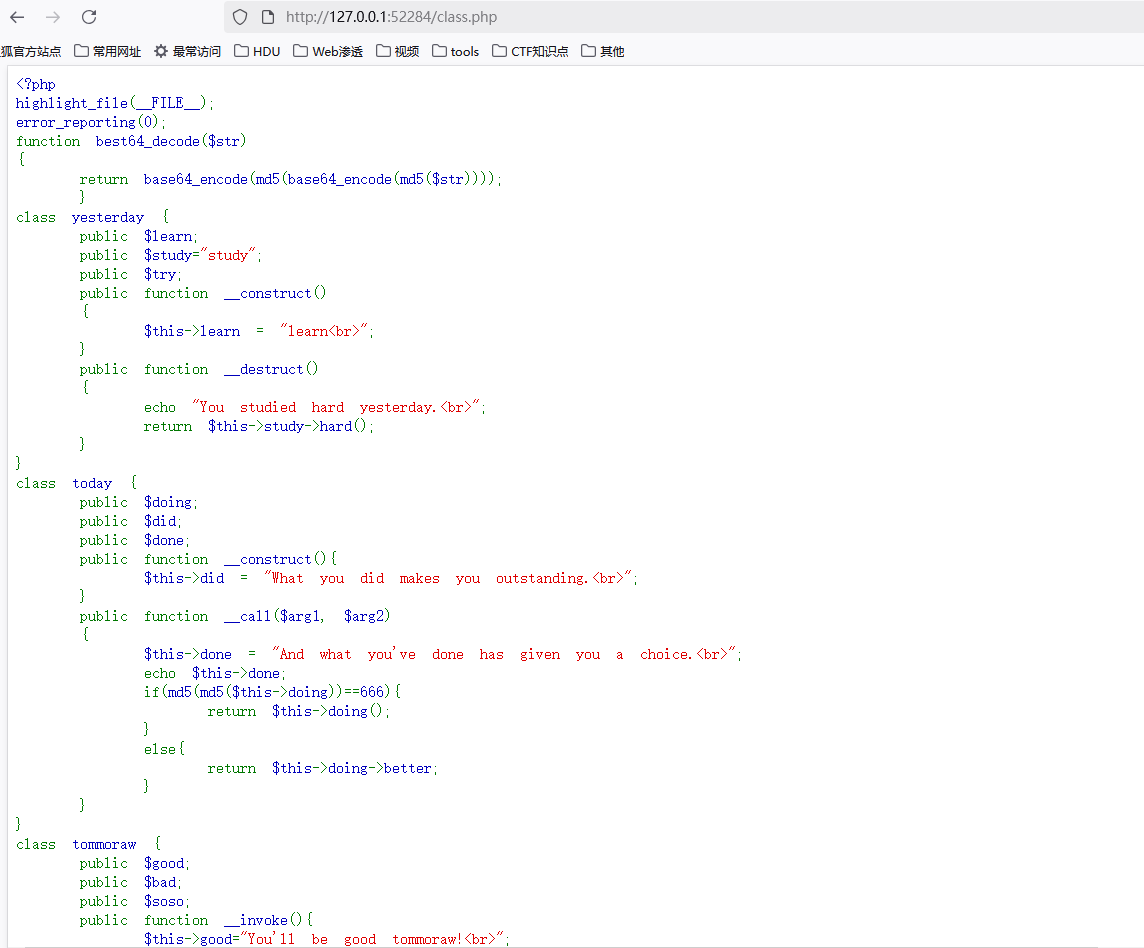This screenshot has width=1144, height=948.
Task: Click the string "And what you've done has given
Action: pos(506,654)
